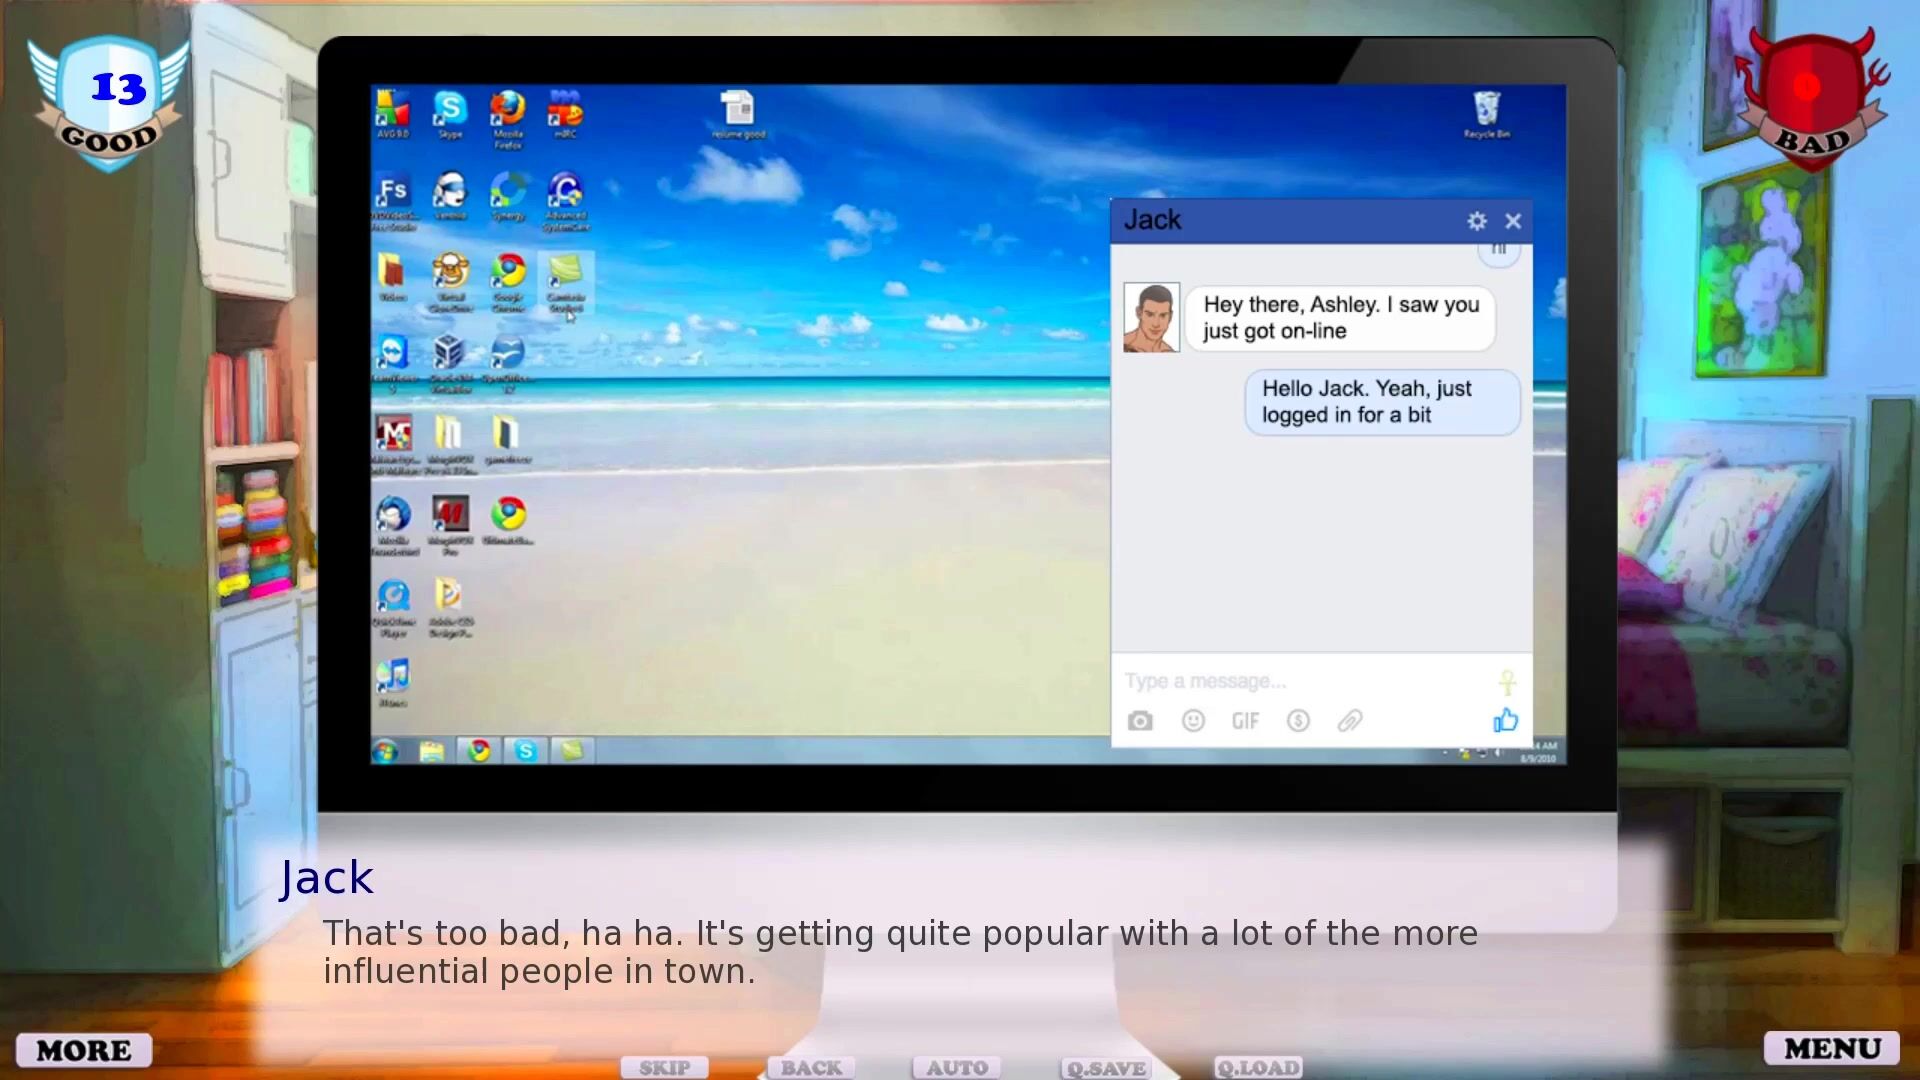Click the paperclip attachment icon

(x=1350, y=721)
